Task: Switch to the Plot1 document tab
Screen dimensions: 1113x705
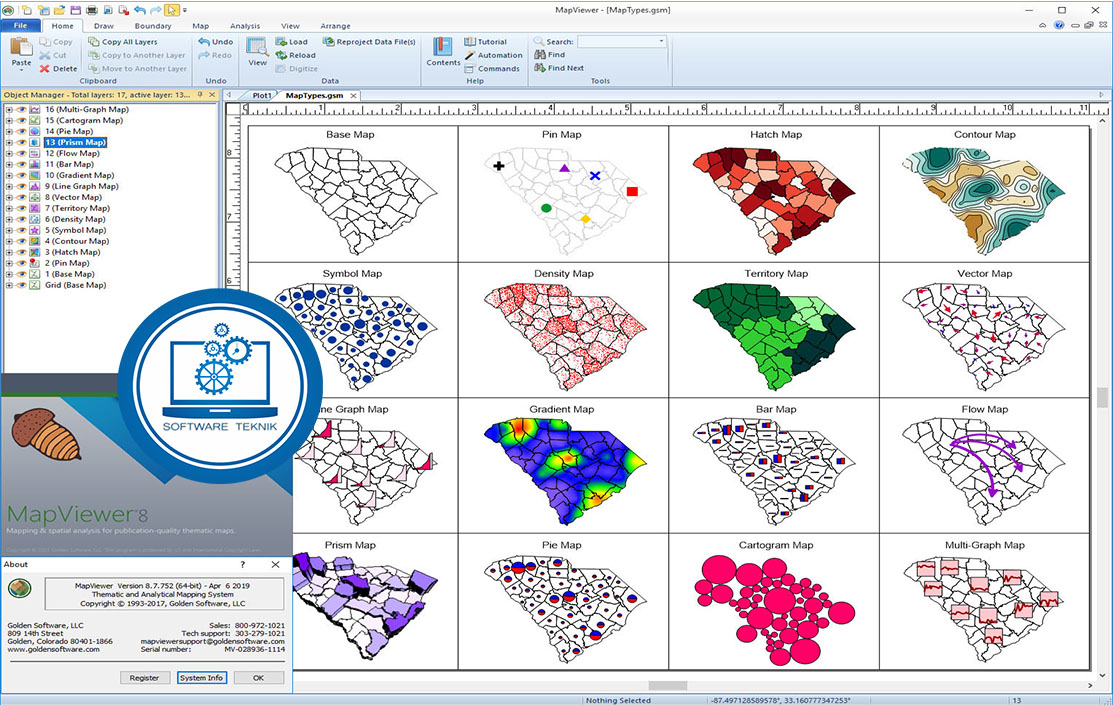Action: click(x=262, y=95)
